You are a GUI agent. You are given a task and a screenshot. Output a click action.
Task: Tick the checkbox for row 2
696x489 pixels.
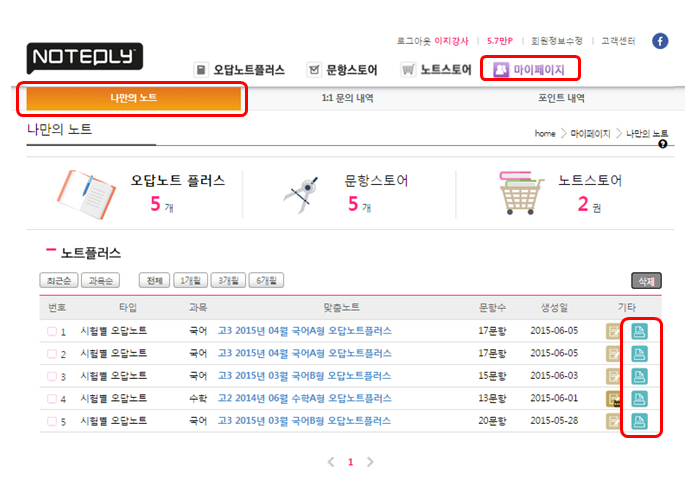click(x=52, y=354)
